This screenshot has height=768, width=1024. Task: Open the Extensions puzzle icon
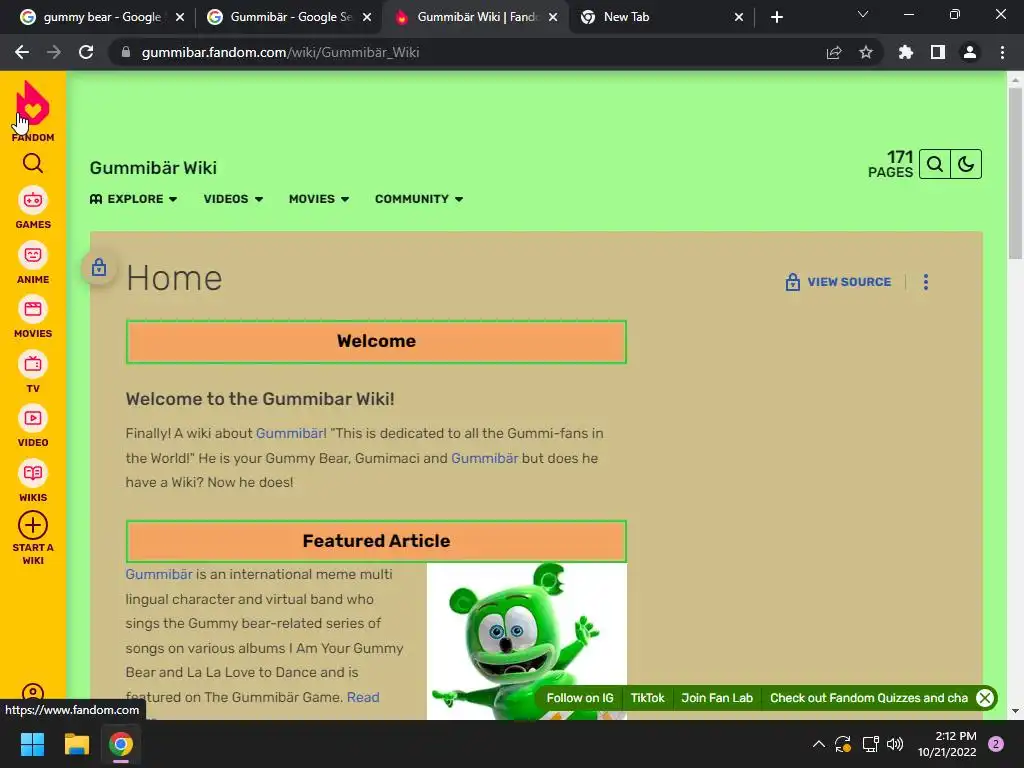(905, 52)
